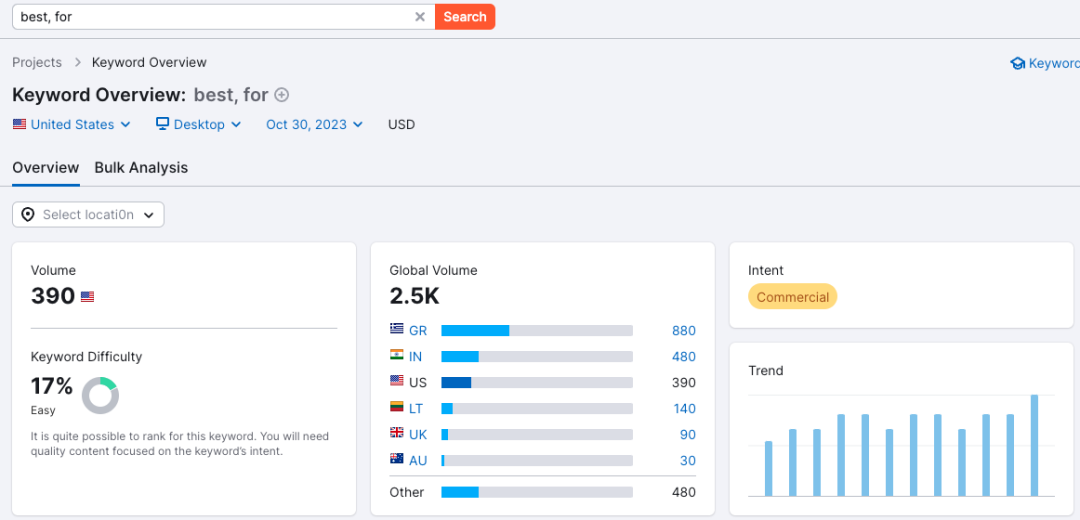This screenshot has height=520, width=1080.
Task: Clear the search field with X icon
Action: tap(419, 17)
